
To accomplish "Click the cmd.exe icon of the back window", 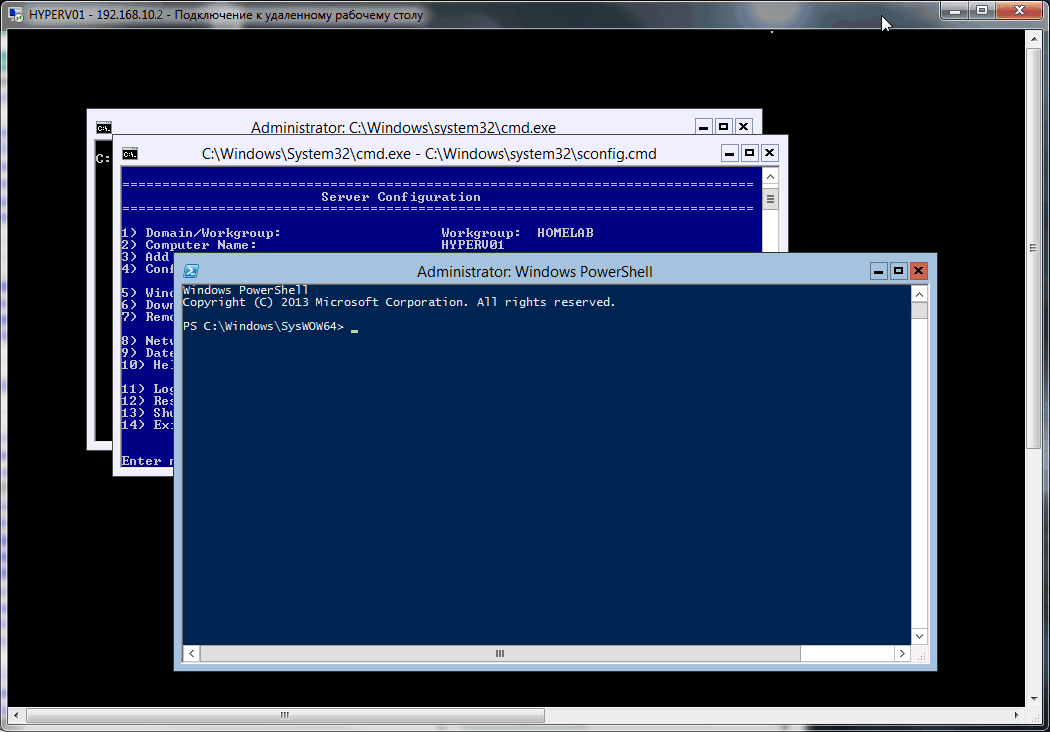I will tap(104, 128).
